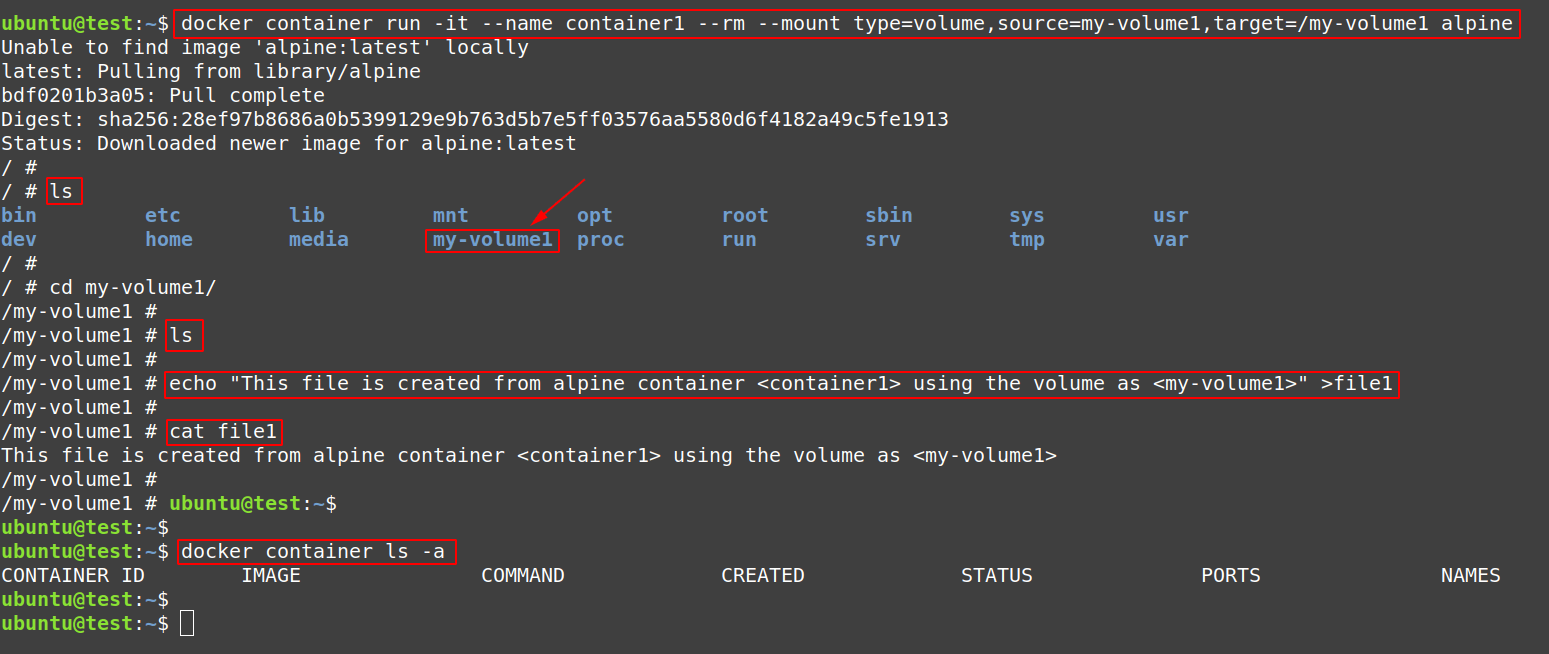Click the echo command writing to file1
This screenshot has width=1549, height=654.
point(781,384)
